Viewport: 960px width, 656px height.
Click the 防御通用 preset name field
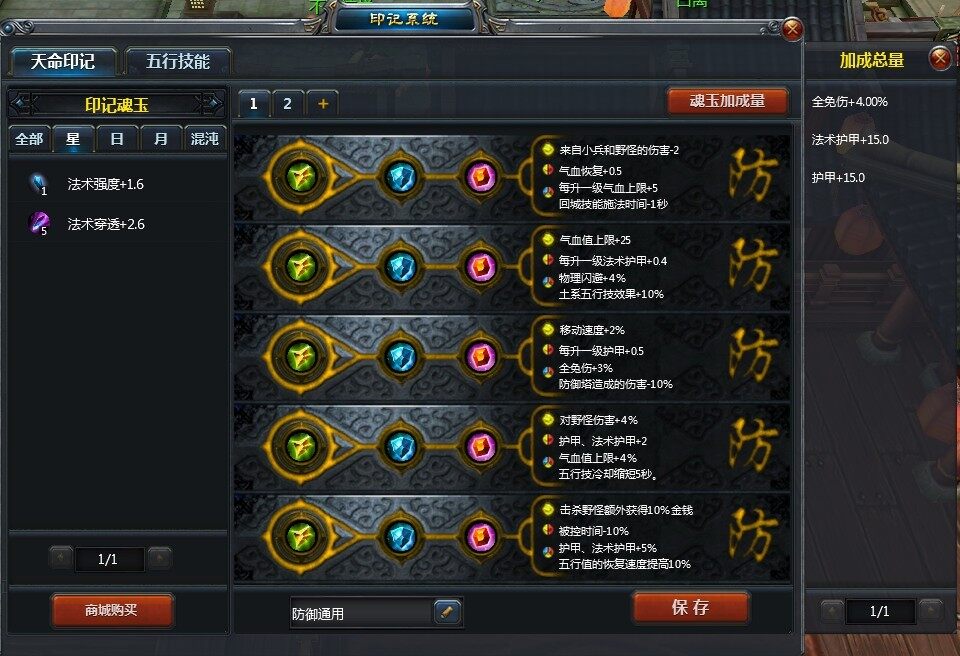click(362, 613)
